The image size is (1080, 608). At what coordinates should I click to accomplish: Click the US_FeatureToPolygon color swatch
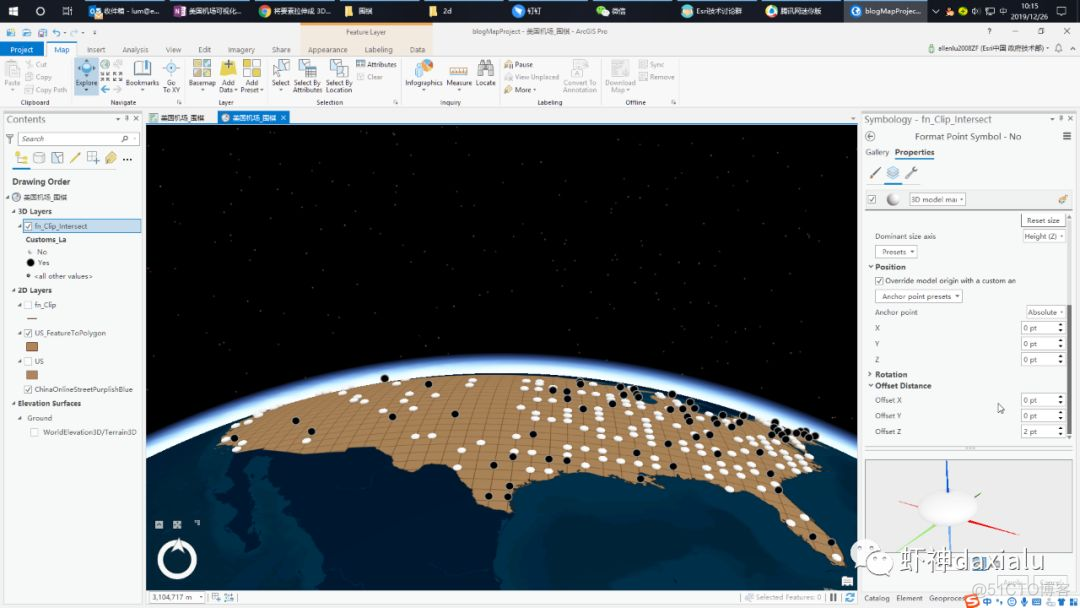pos(31,346)
